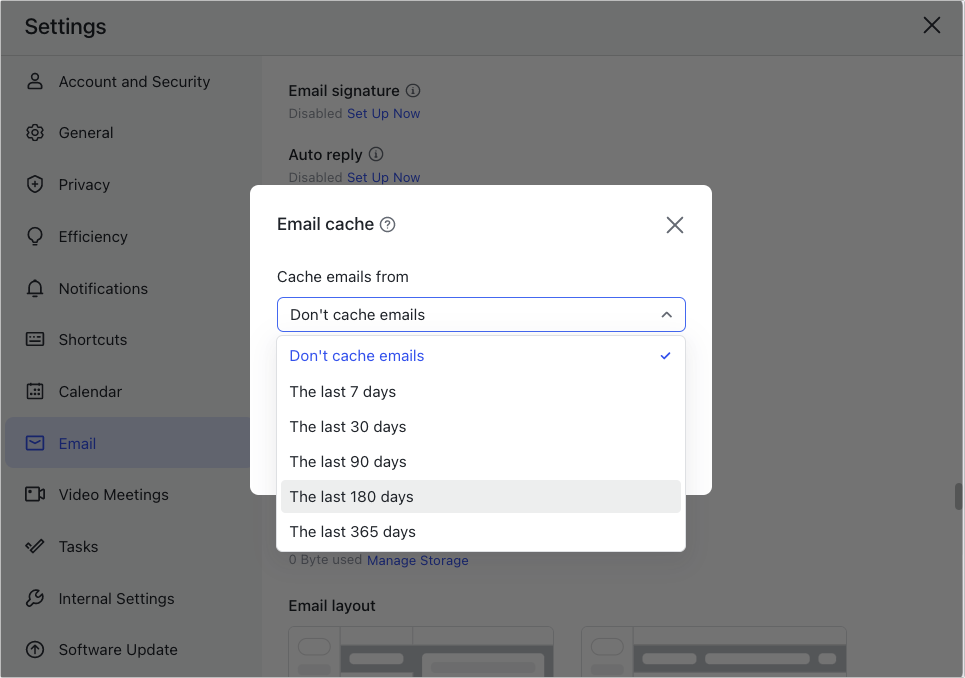Open the Video Meetings camera icon

tap(35, 494)
